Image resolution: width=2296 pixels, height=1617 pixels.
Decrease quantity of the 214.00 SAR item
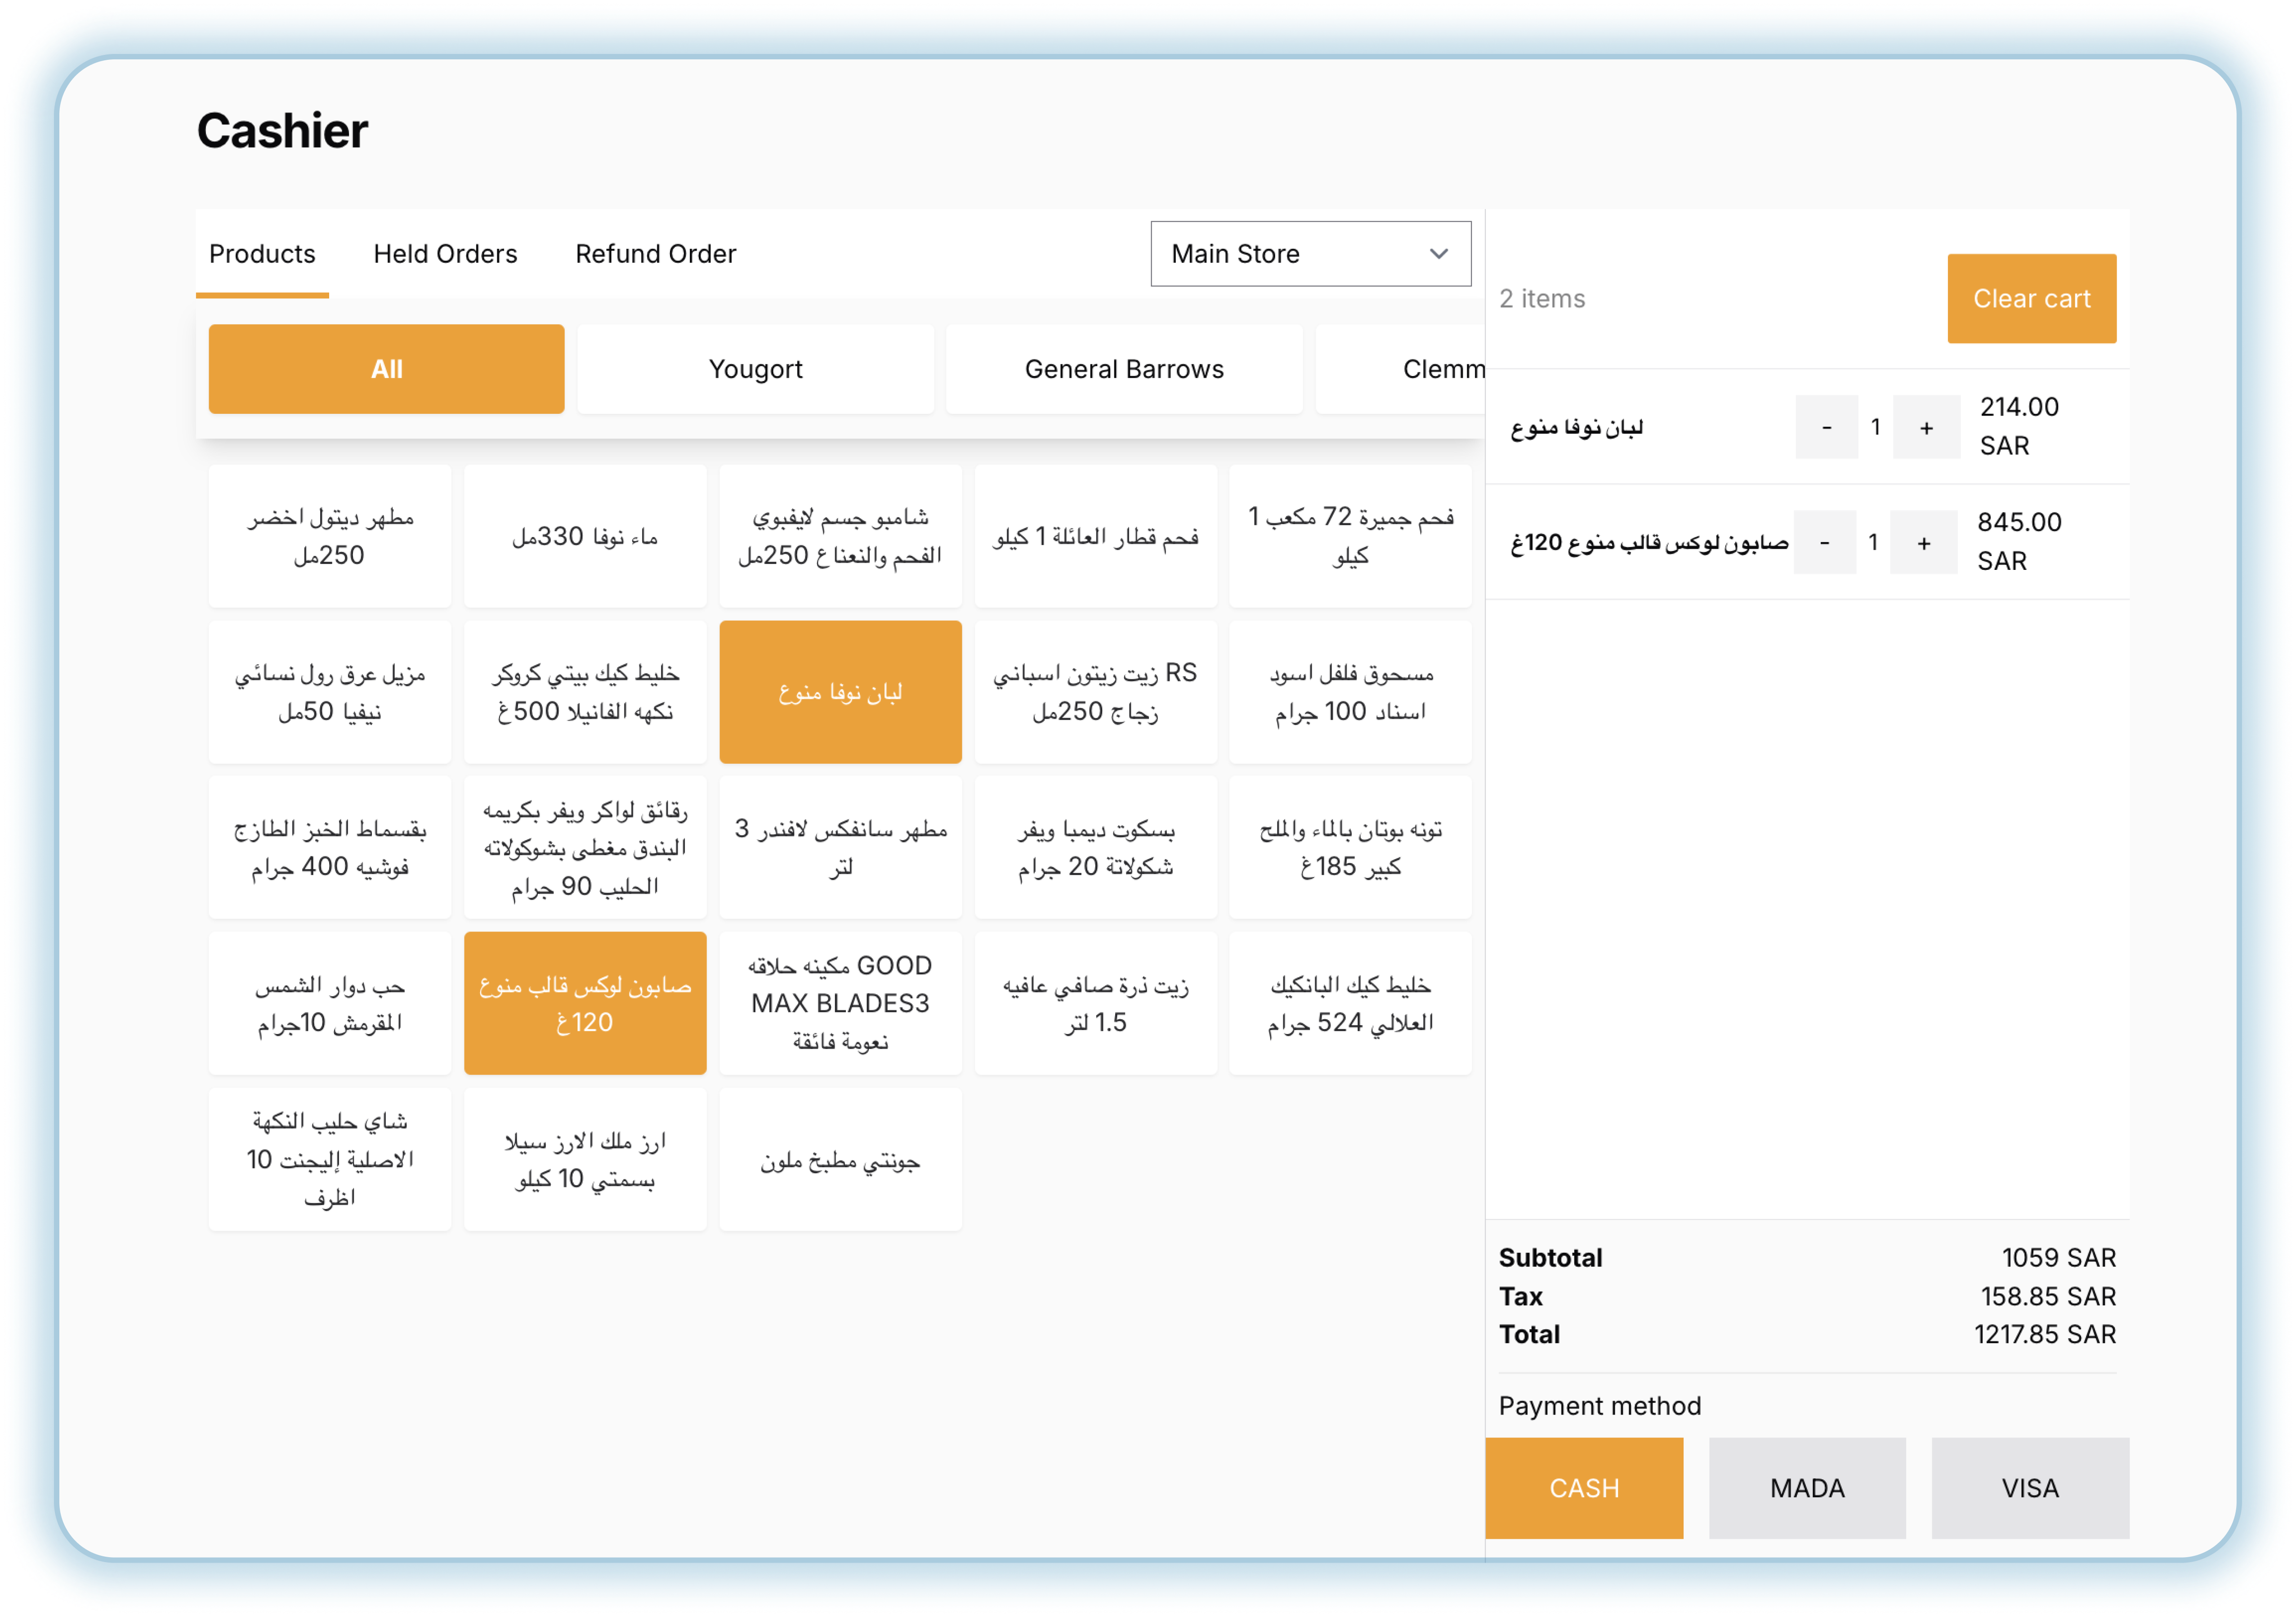pyautogui.click(x=1826, y=427)
